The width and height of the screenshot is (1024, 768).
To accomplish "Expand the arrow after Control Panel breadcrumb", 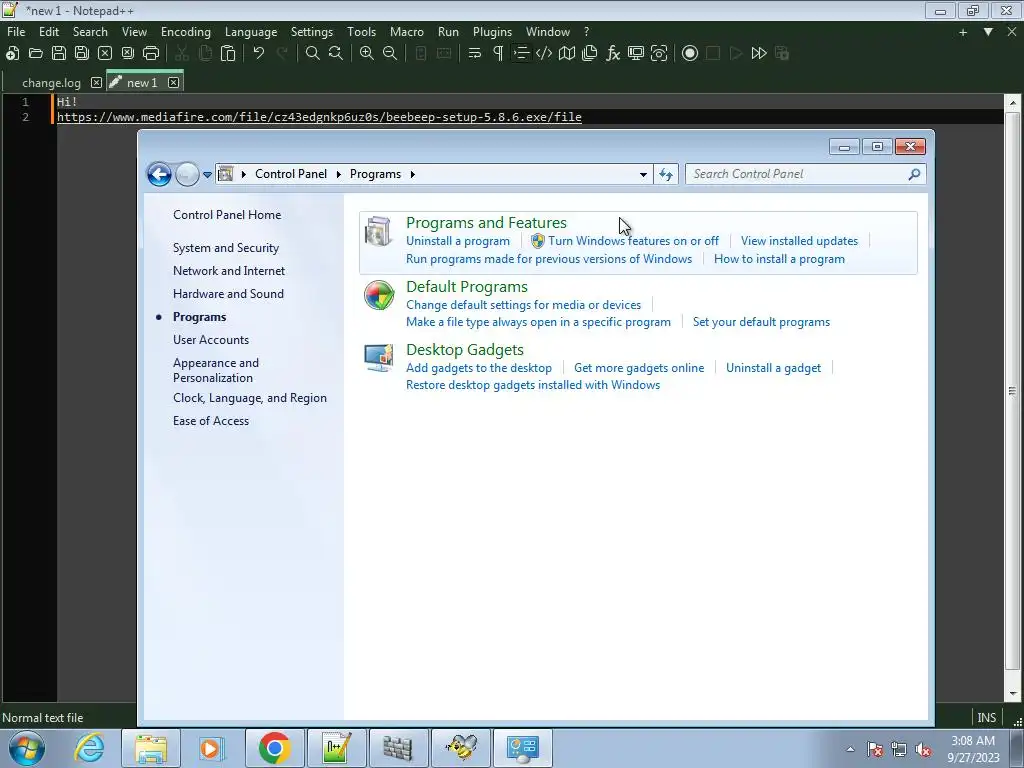I will coord(338,174).
